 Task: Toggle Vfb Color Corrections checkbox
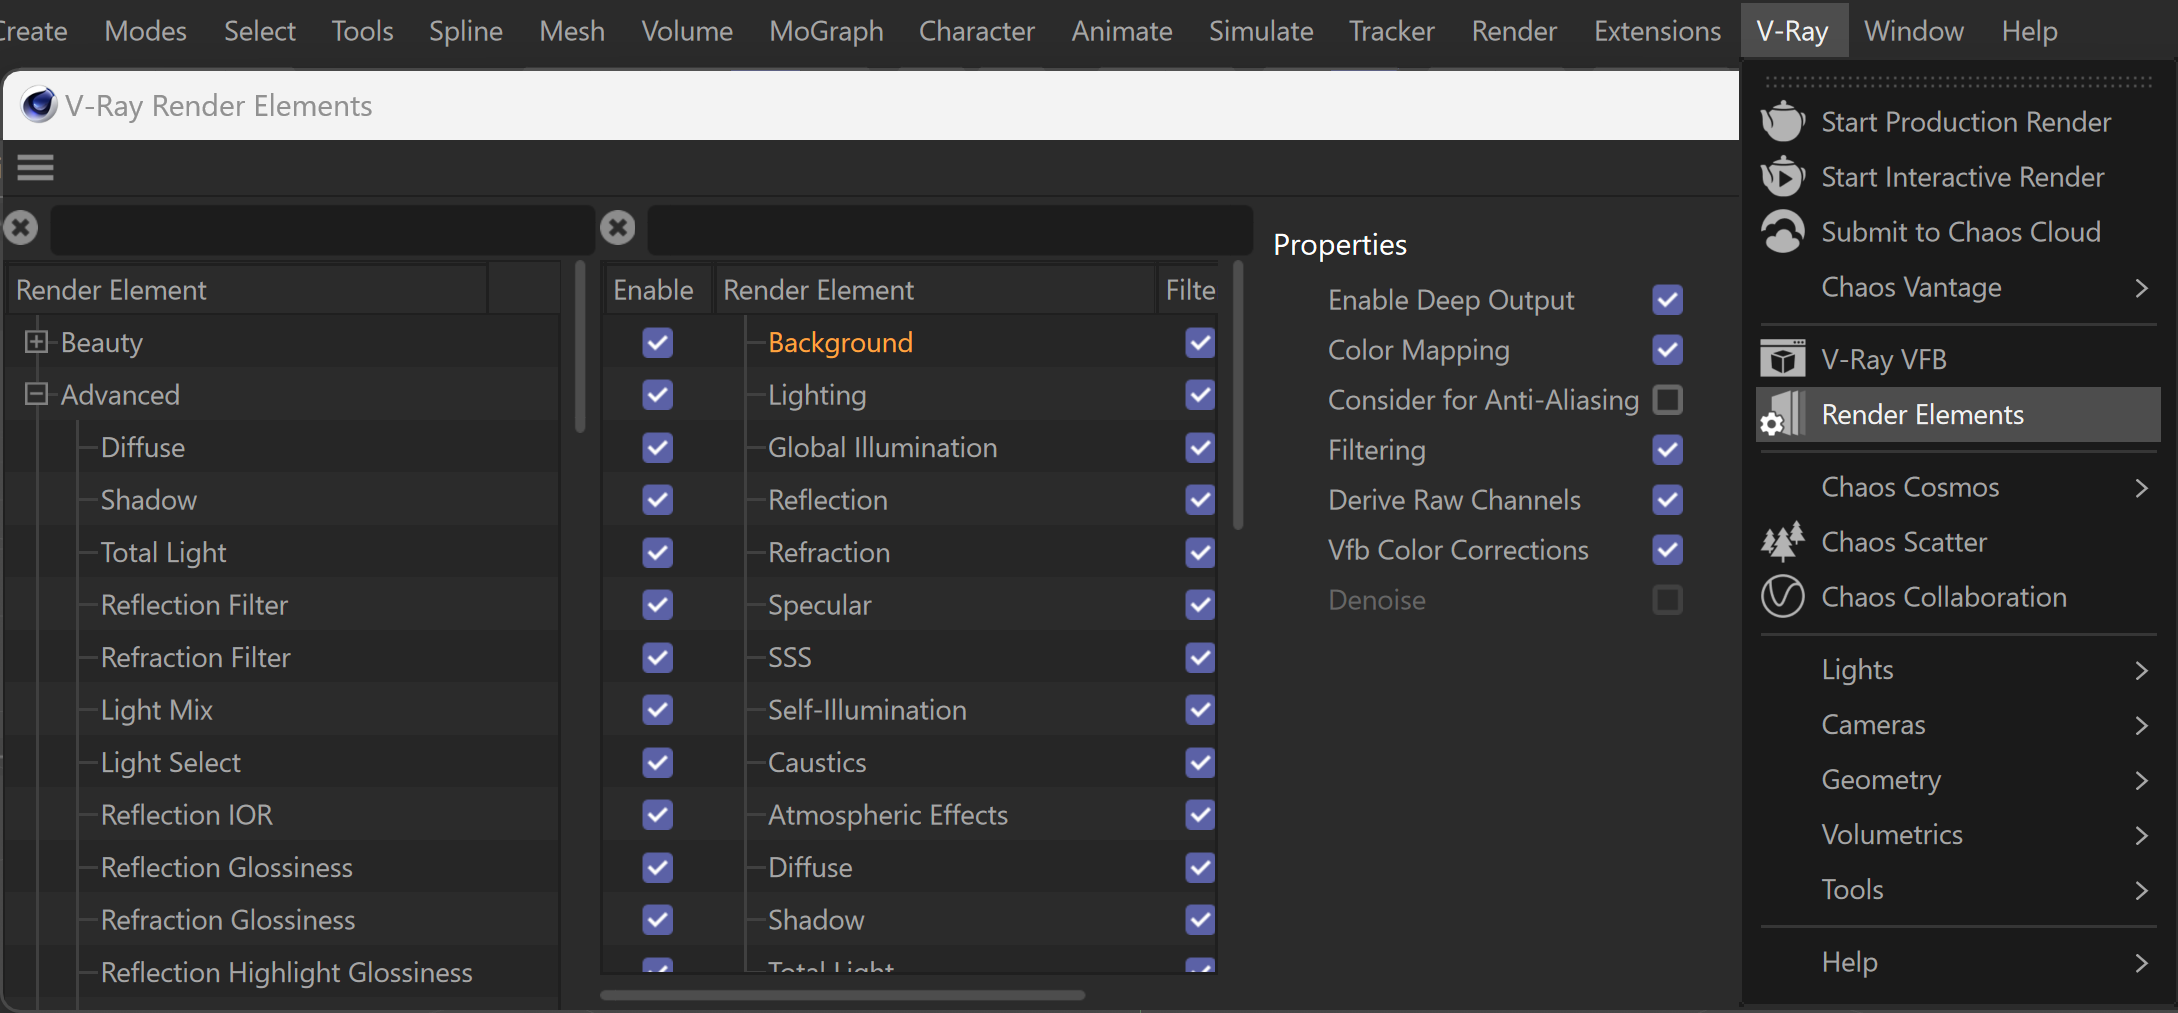pyautogui.click(x=1668, y=550)
